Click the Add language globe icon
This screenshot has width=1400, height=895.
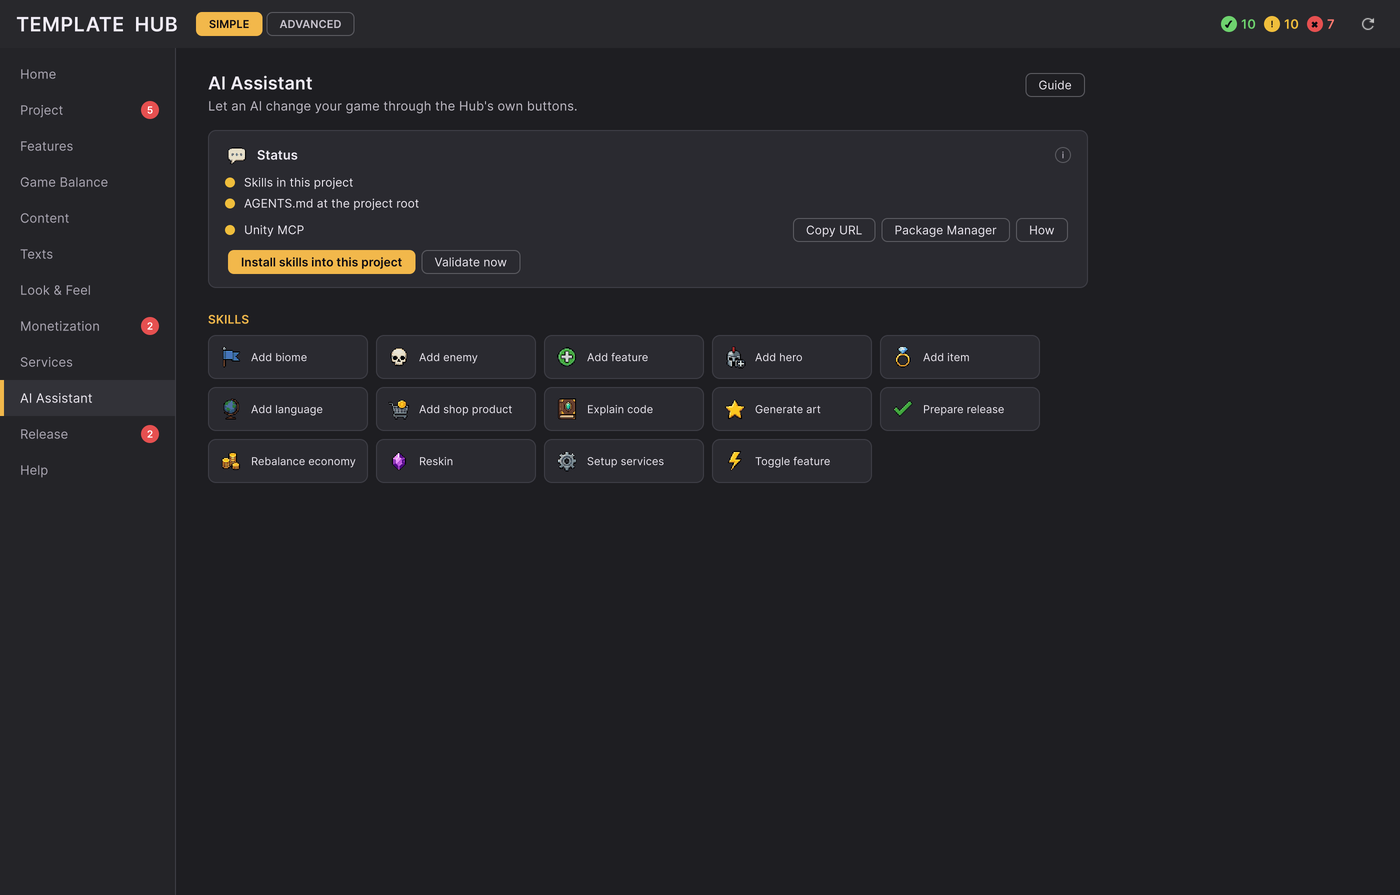231,409
